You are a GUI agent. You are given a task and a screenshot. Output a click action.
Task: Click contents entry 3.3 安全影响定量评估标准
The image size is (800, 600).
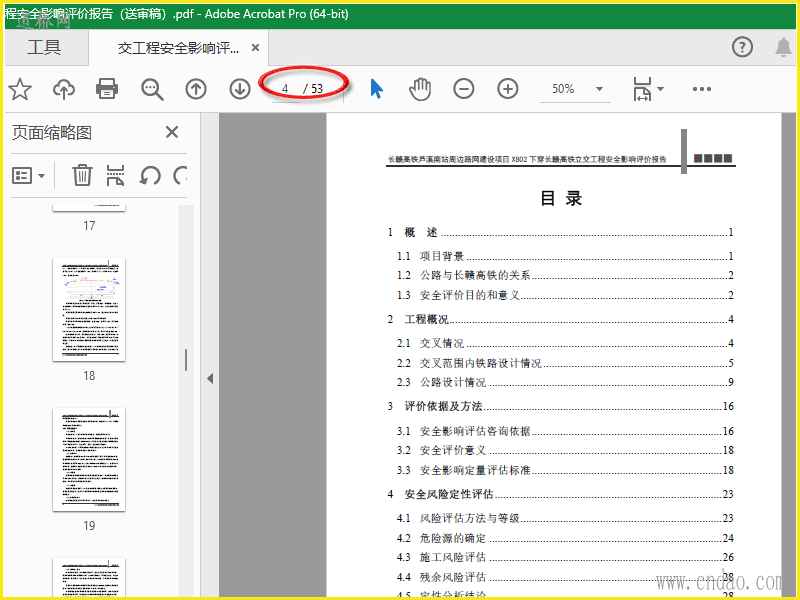tap(565, 470)
